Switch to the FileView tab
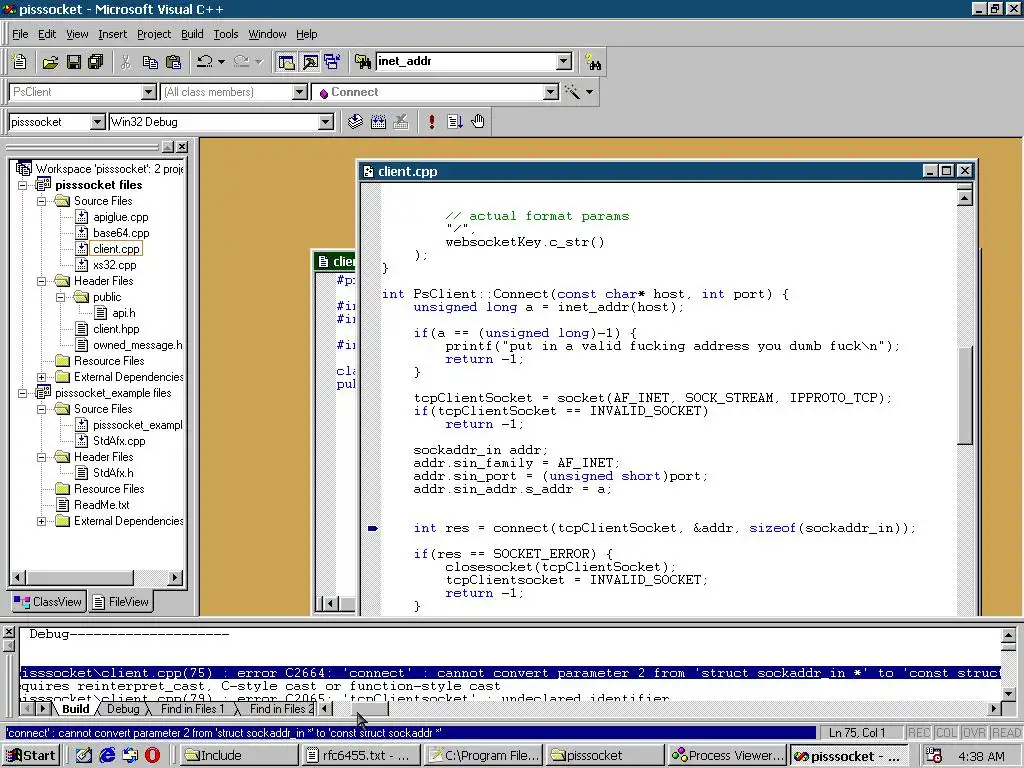Viewport: 1024px width, 768px height. click(x=121, y=602)
